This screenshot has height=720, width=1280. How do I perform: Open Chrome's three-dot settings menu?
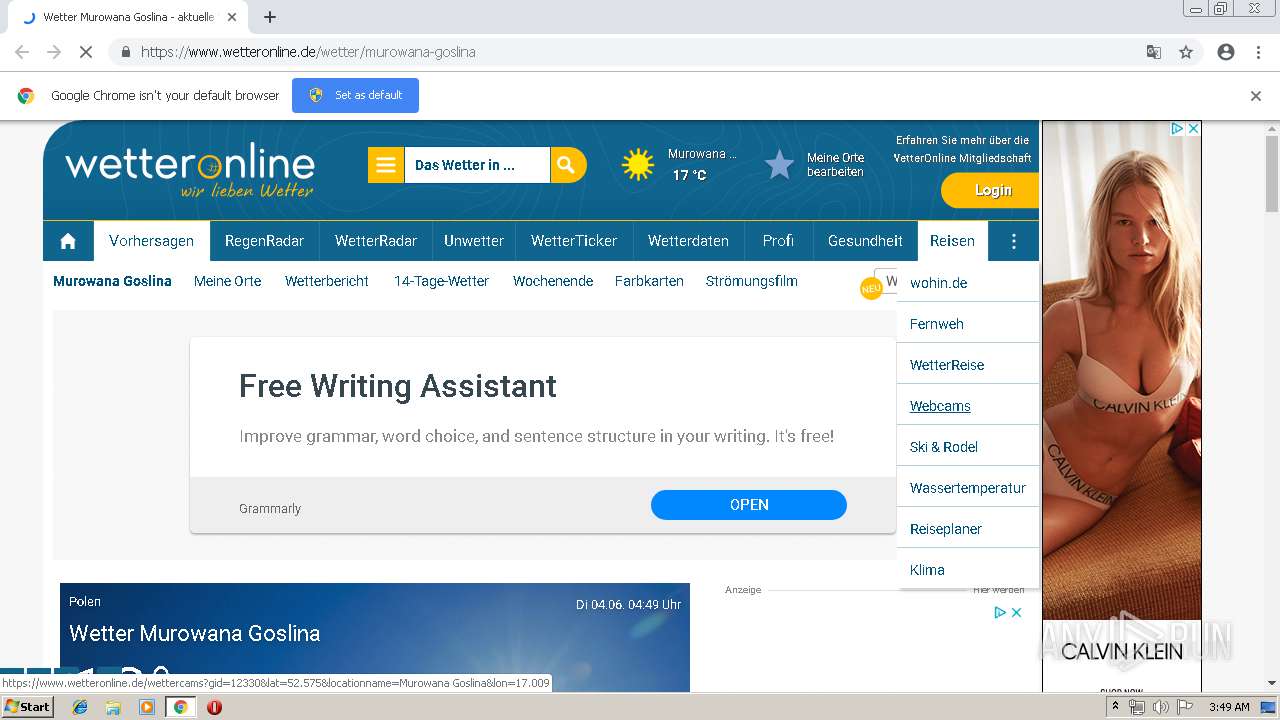(x=1259, y=52)
